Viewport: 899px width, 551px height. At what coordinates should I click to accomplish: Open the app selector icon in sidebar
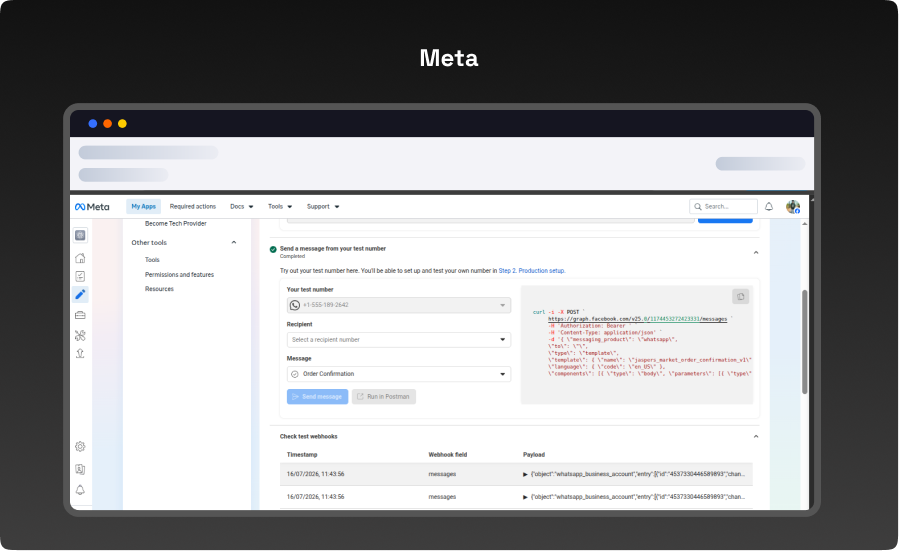pos(80,235)
